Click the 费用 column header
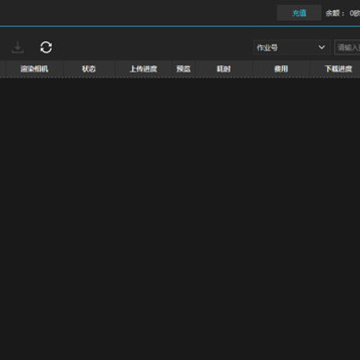The width and height of the screenshot is (360, 360). pos(281,69)
